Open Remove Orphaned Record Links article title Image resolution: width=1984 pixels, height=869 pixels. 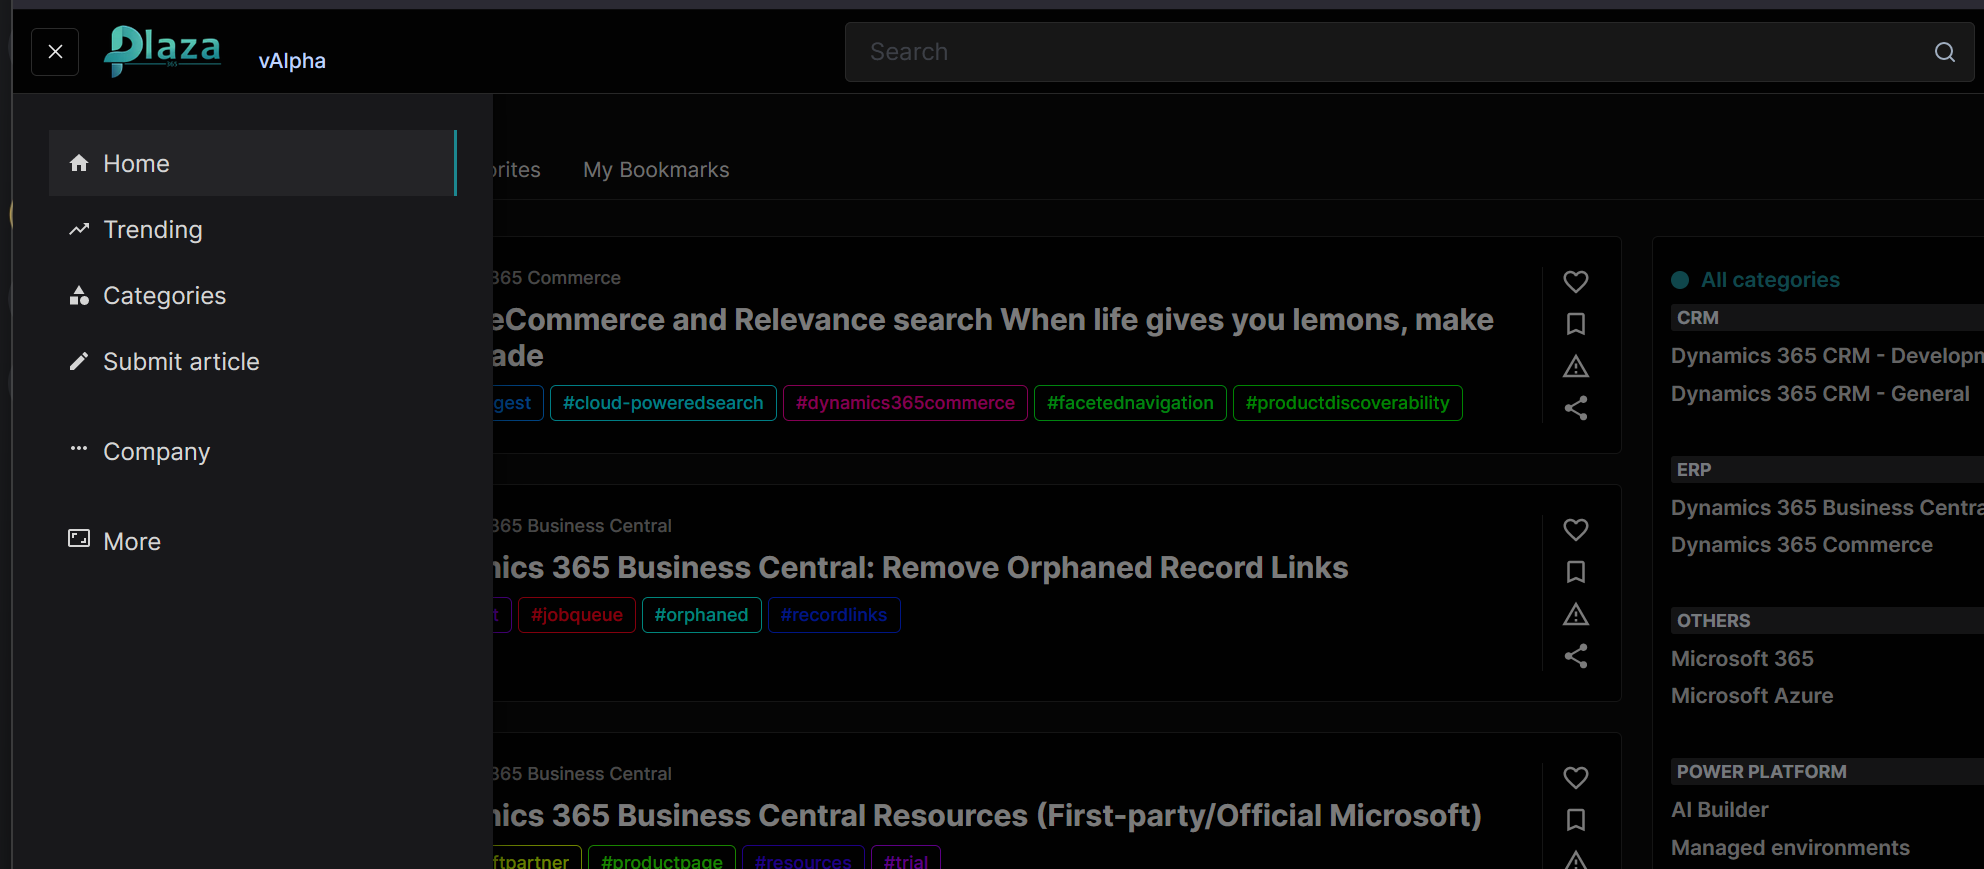pos(920,568)
